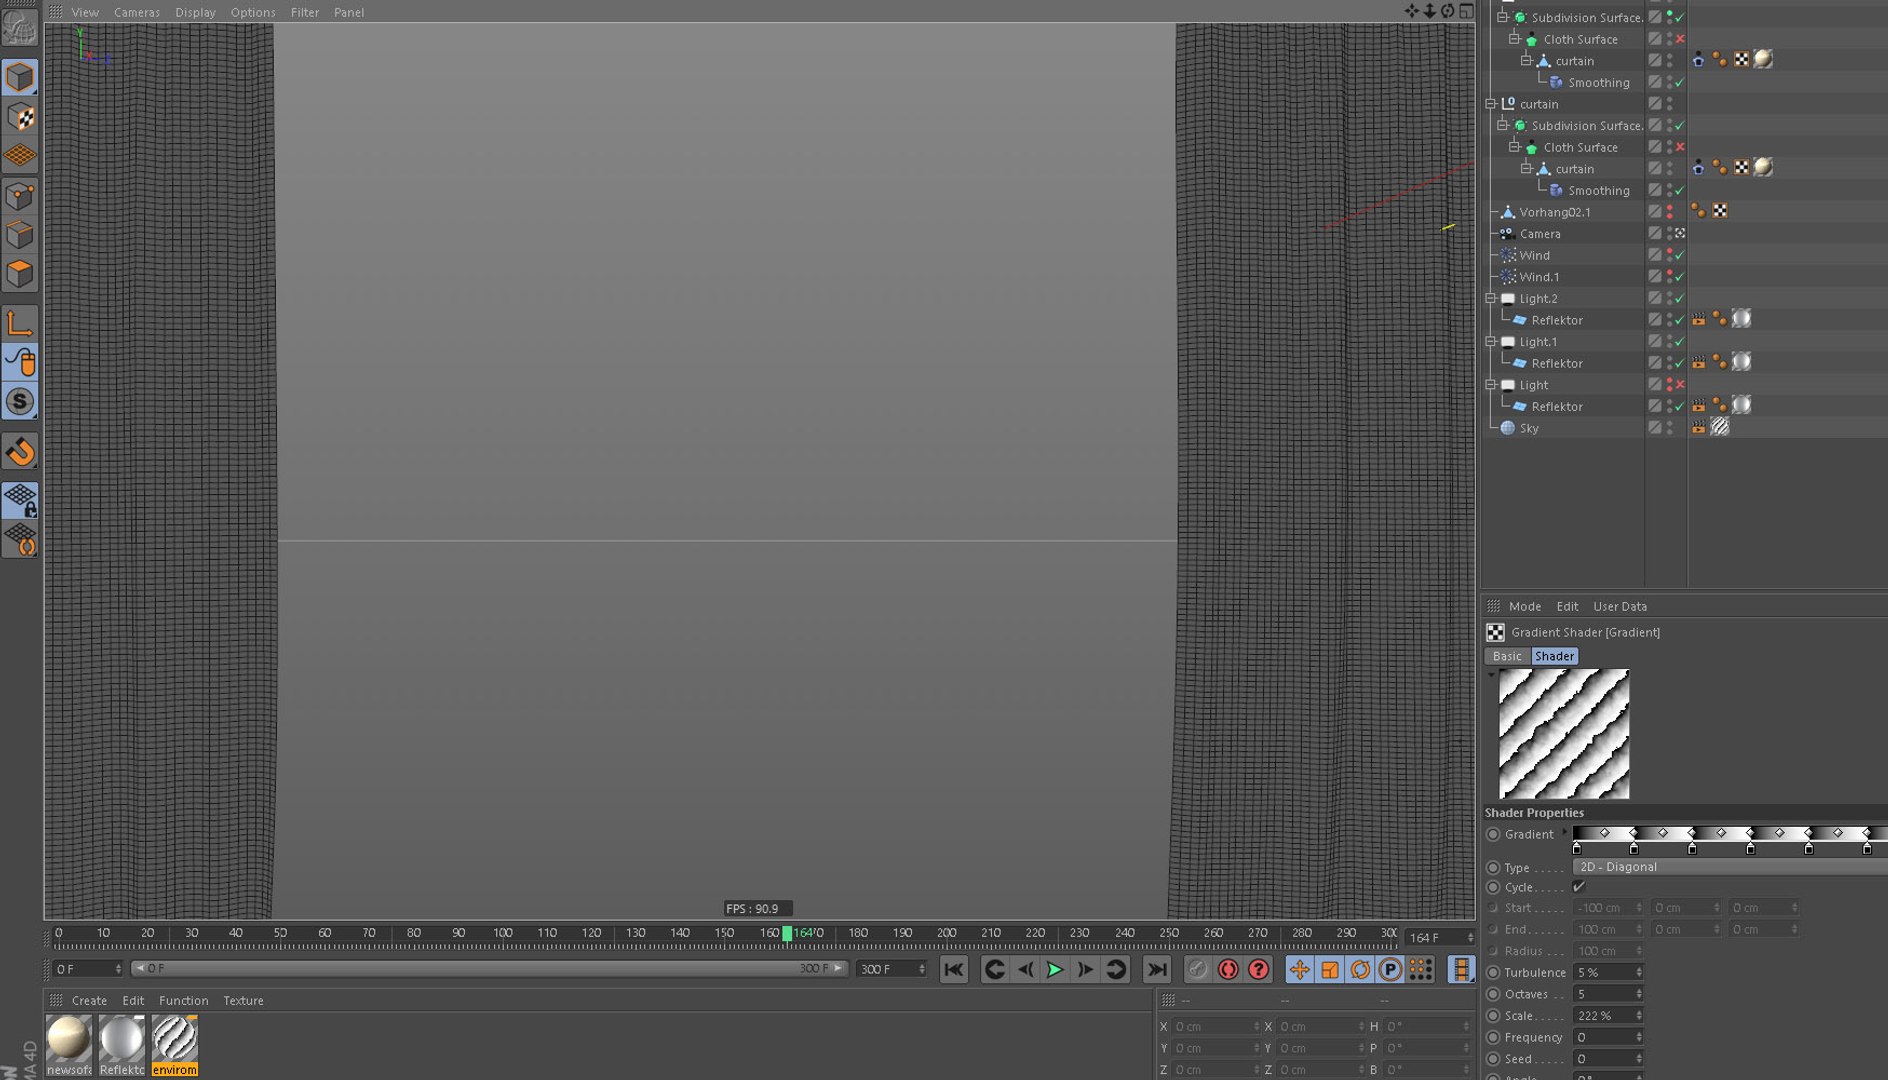Enable the Light object red cross toggle
The height and width of the screenshot is (1080, 1888).
pyautogui.click(x=1680, y=385)
